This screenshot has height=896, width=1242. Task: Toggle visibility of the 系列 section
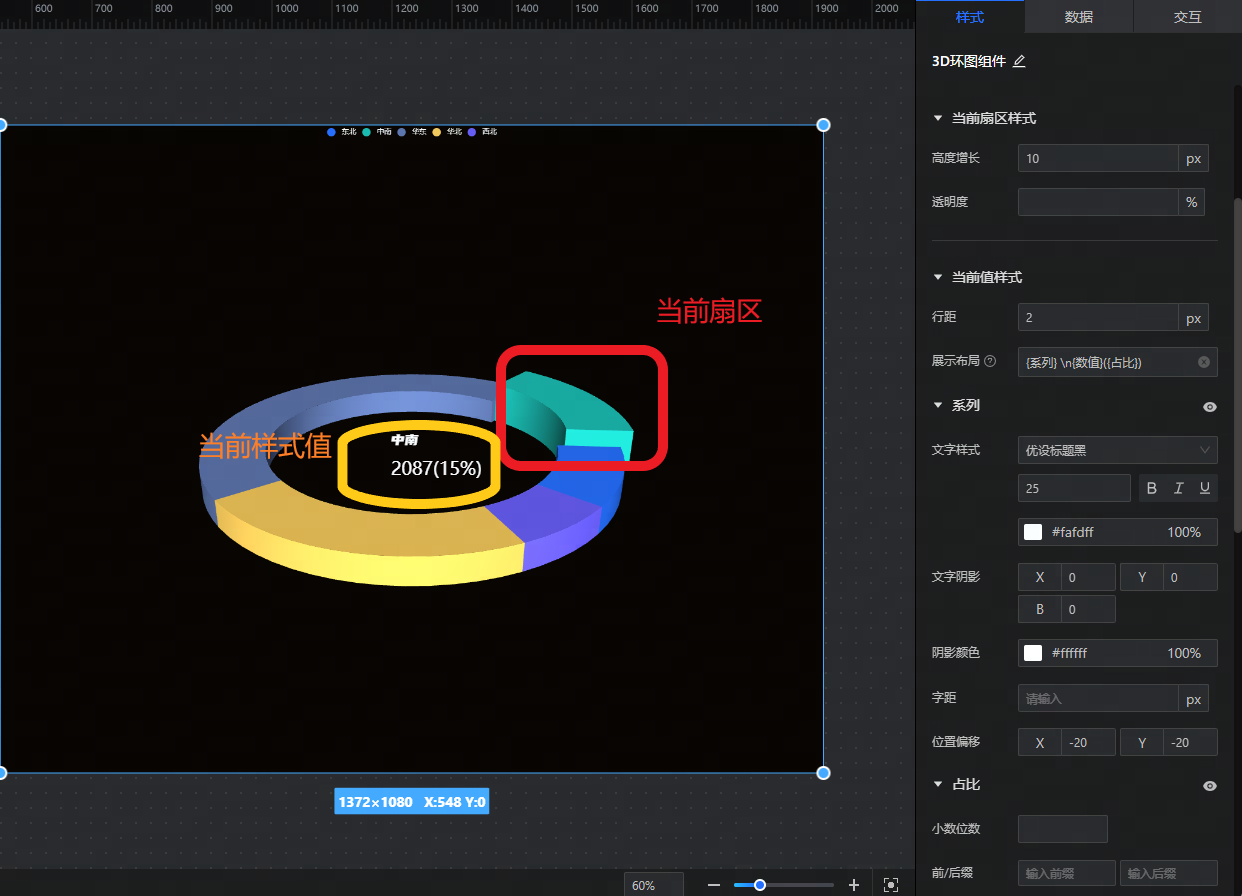pos(1210,407)
